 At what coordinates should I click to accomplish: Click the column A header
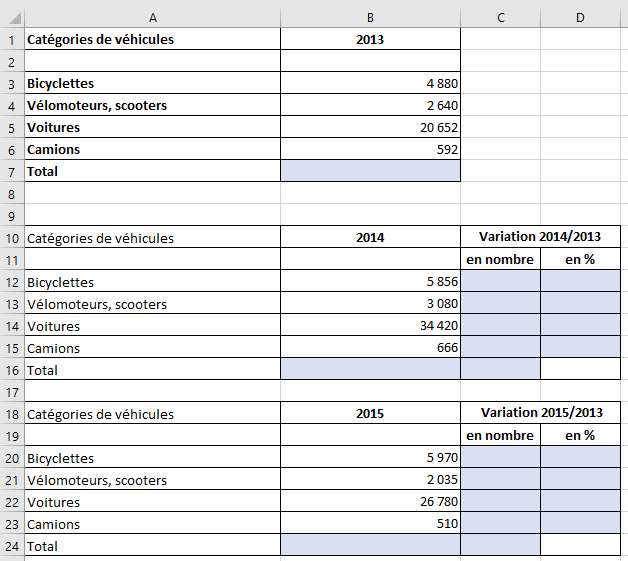tap(152, 17)
